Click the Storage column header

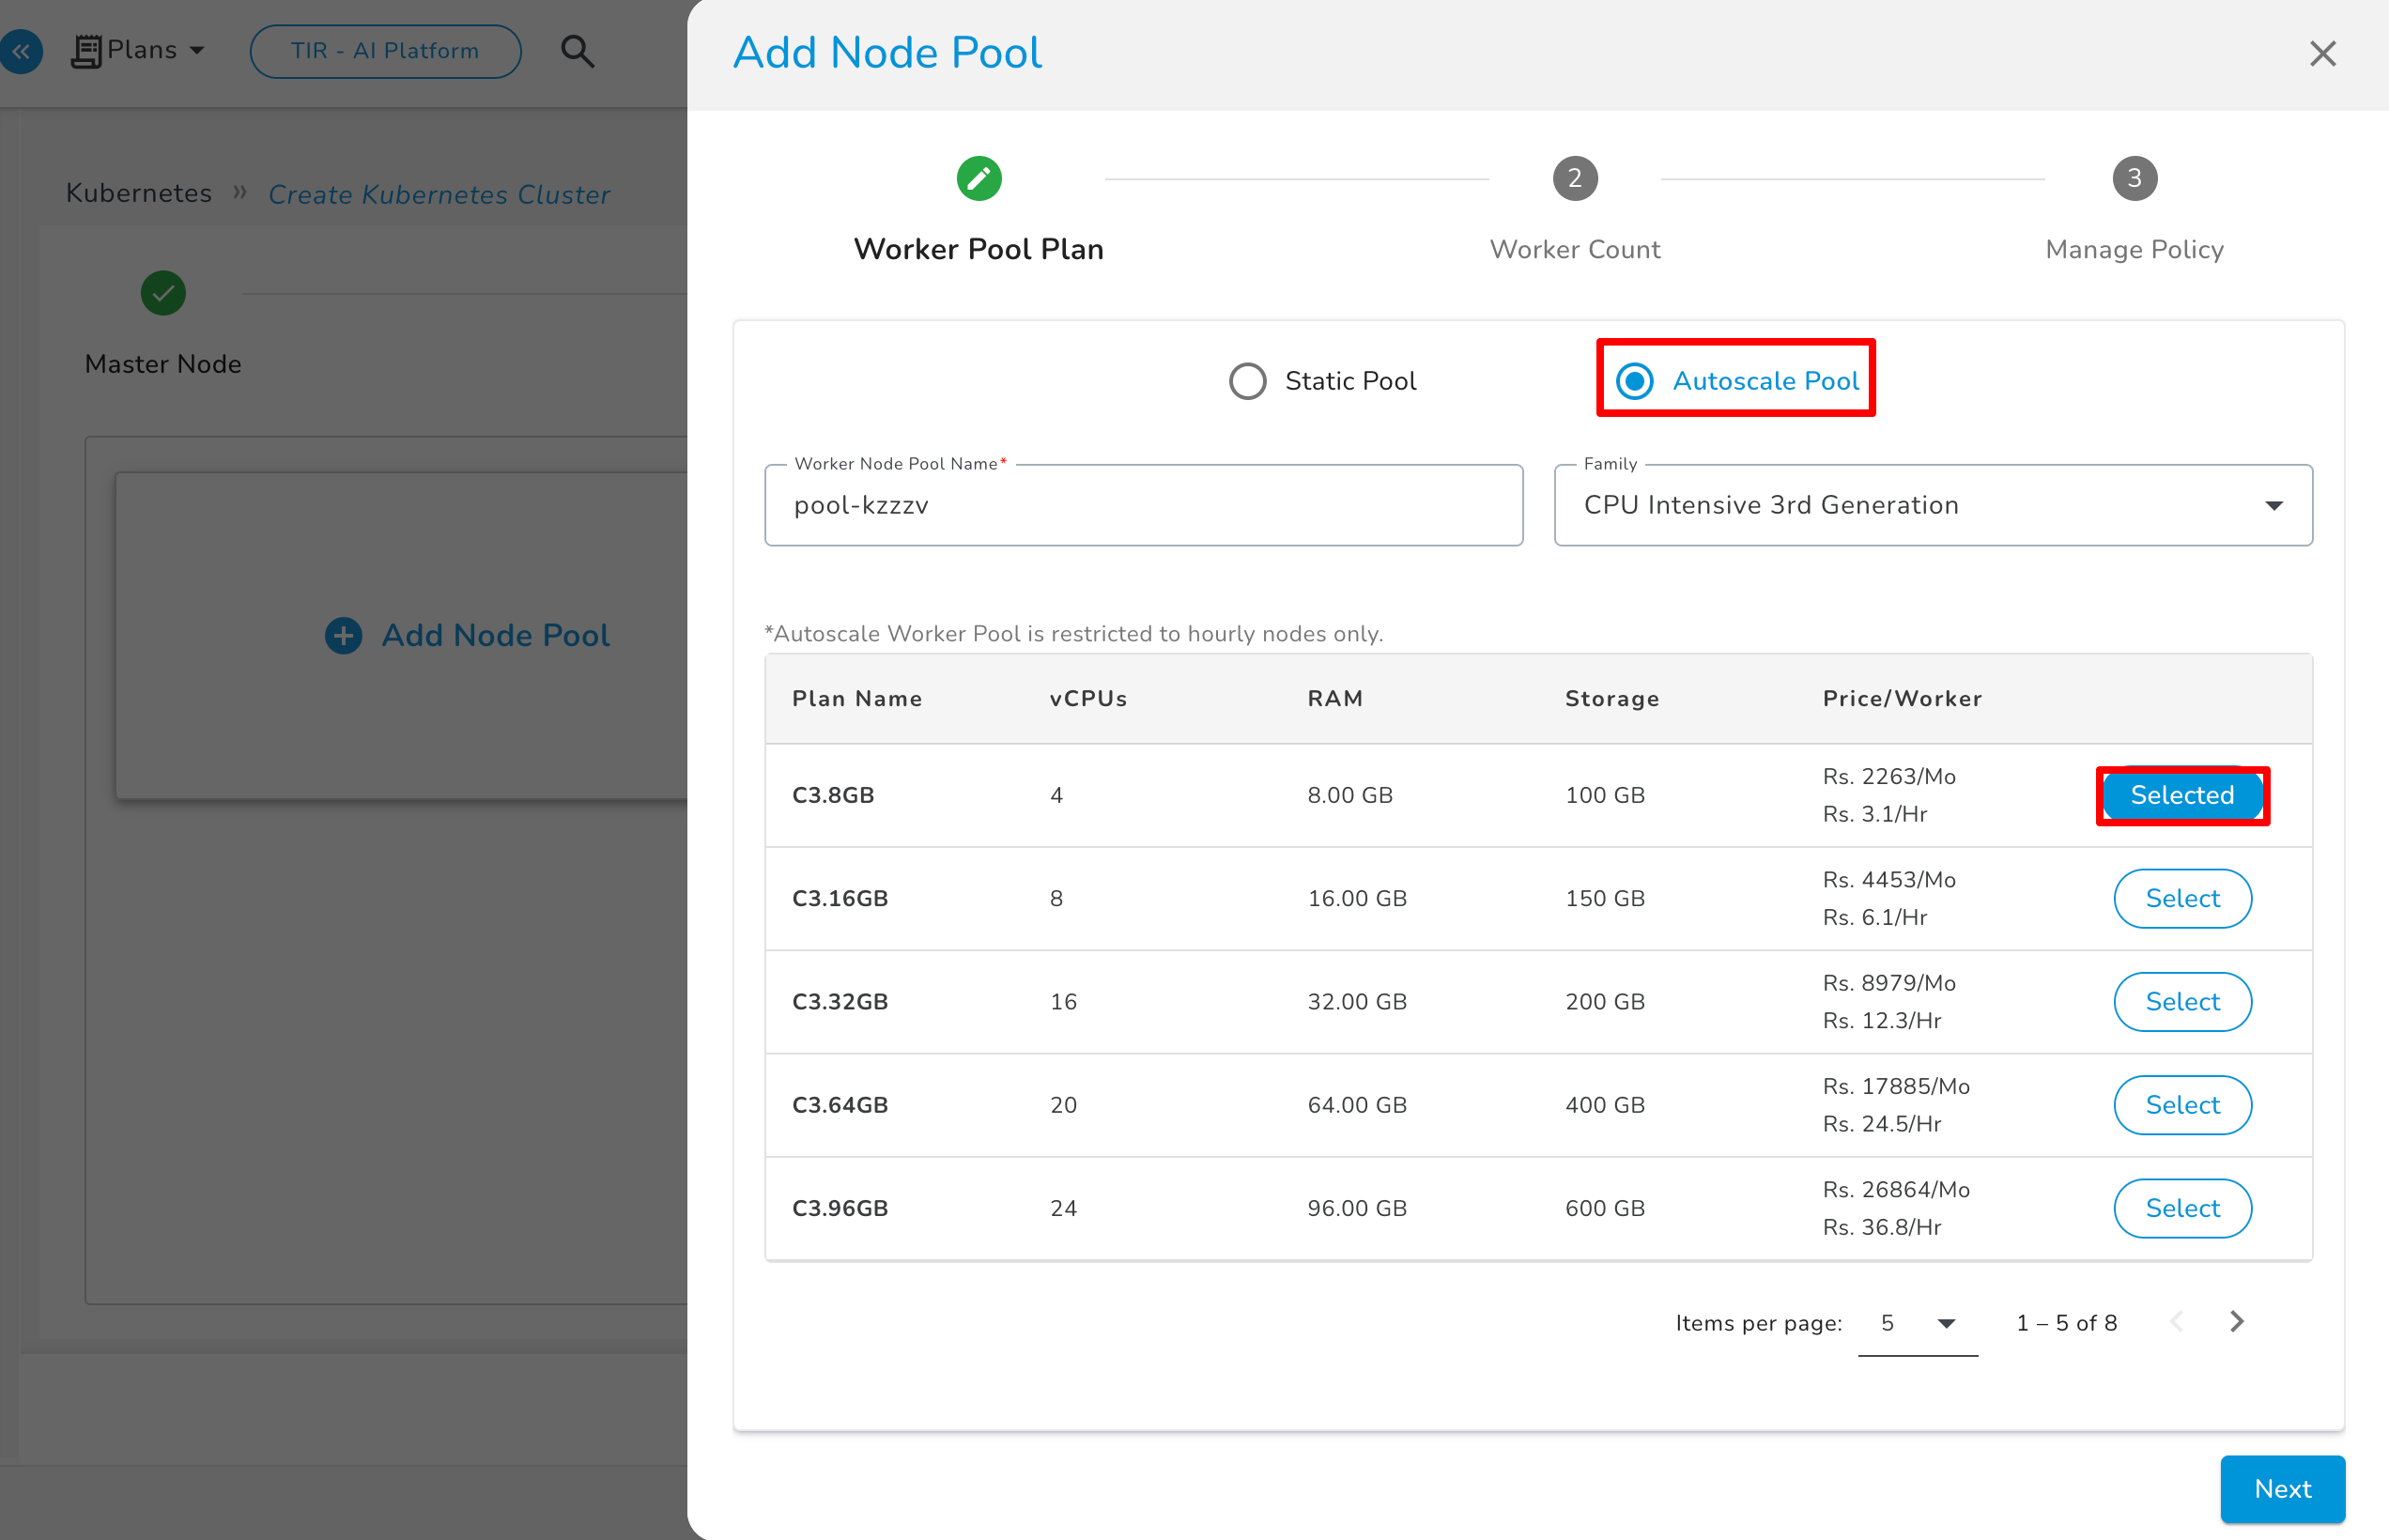(x=1612, y=698)
